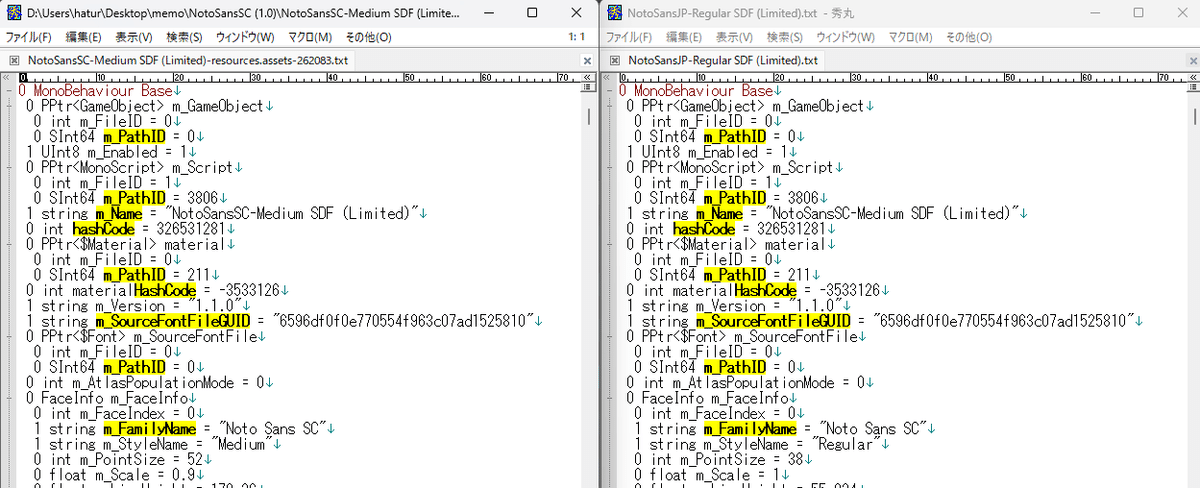Click m_Name line in NotoSansJP window
The width and height of the screenshot is (1200, 488).
tap(826, 213)
